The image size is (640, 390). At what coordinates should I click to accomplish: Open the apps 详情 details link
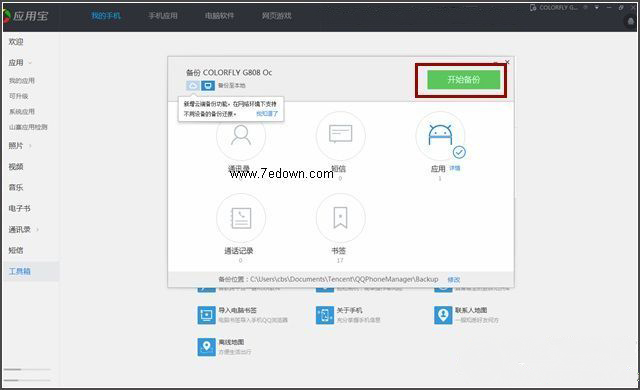[455, 168]
